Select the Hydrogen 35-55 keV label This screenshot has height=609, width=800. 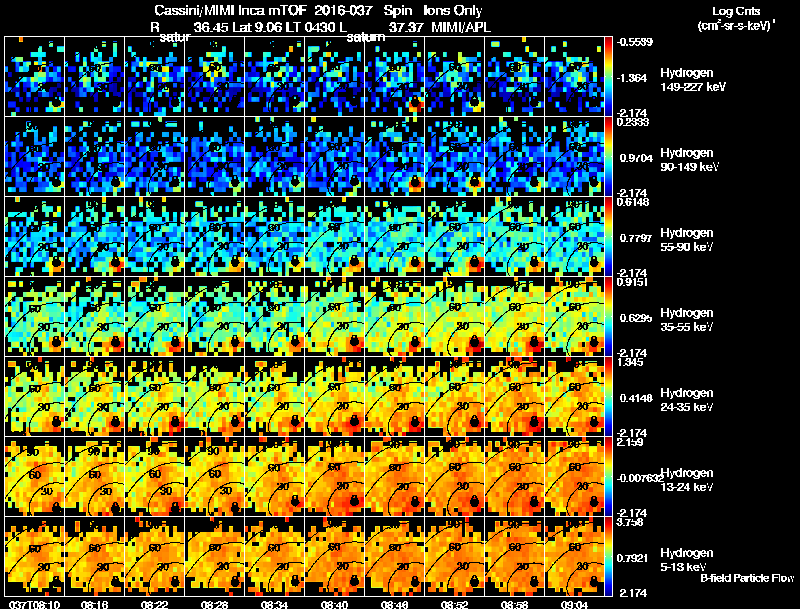point(687,320)
